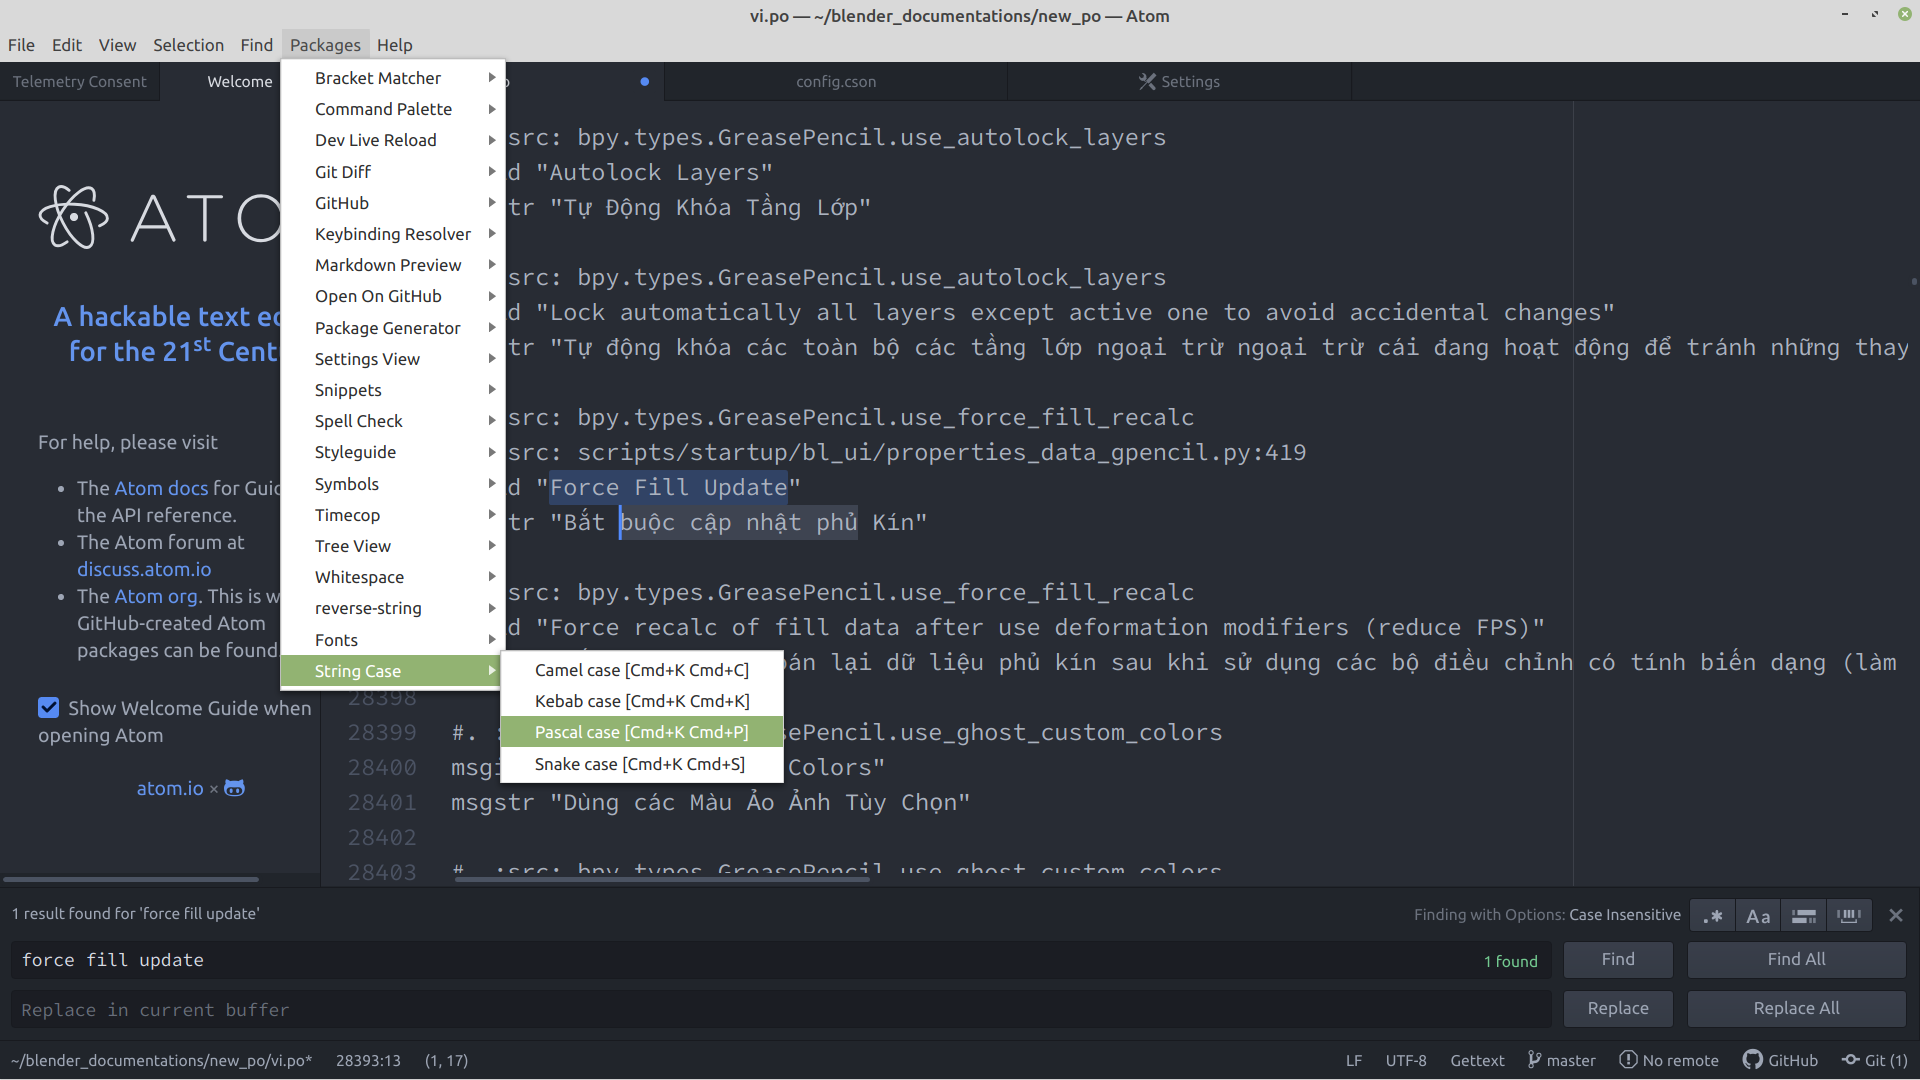This screenshot has height=1080, width=1920.
Task: Open the GitHub panel from status bar
Action: coord(1780,1060)
